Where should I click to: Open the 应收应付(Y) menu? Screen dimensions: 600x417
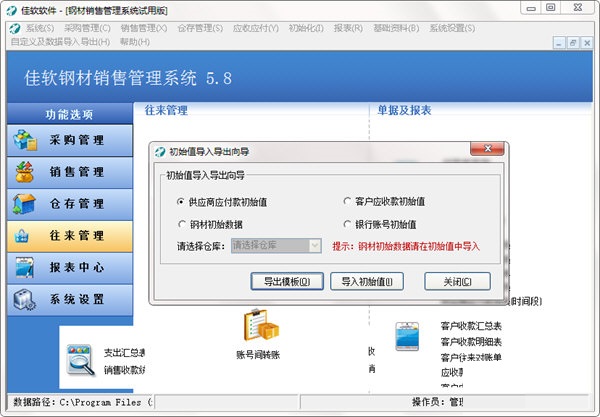point(256,28)
